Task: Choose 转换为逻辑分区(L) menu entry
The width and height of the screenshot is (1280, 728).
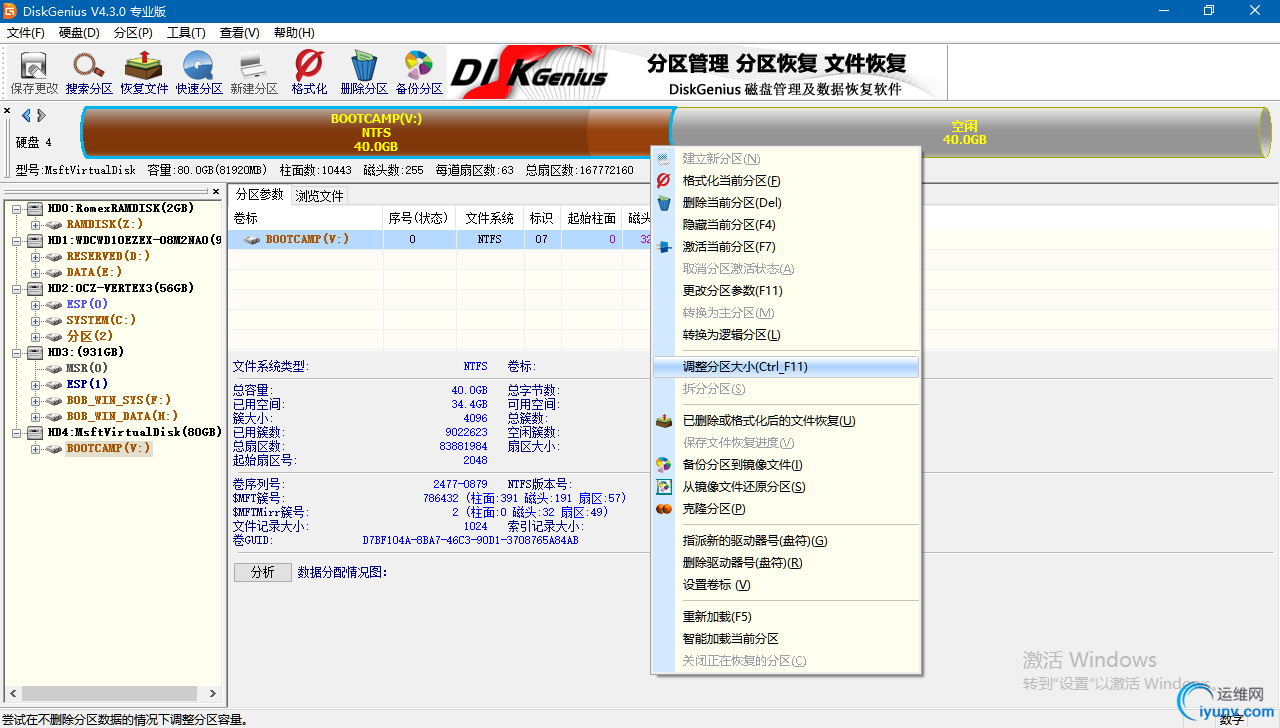Action: click(785, 335)
